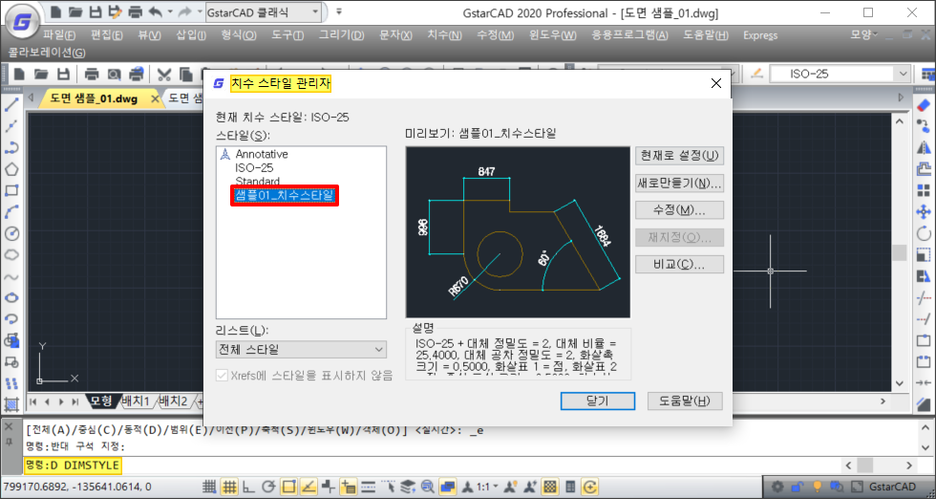Toggle Ortho mode in status bar

[249, 486]
